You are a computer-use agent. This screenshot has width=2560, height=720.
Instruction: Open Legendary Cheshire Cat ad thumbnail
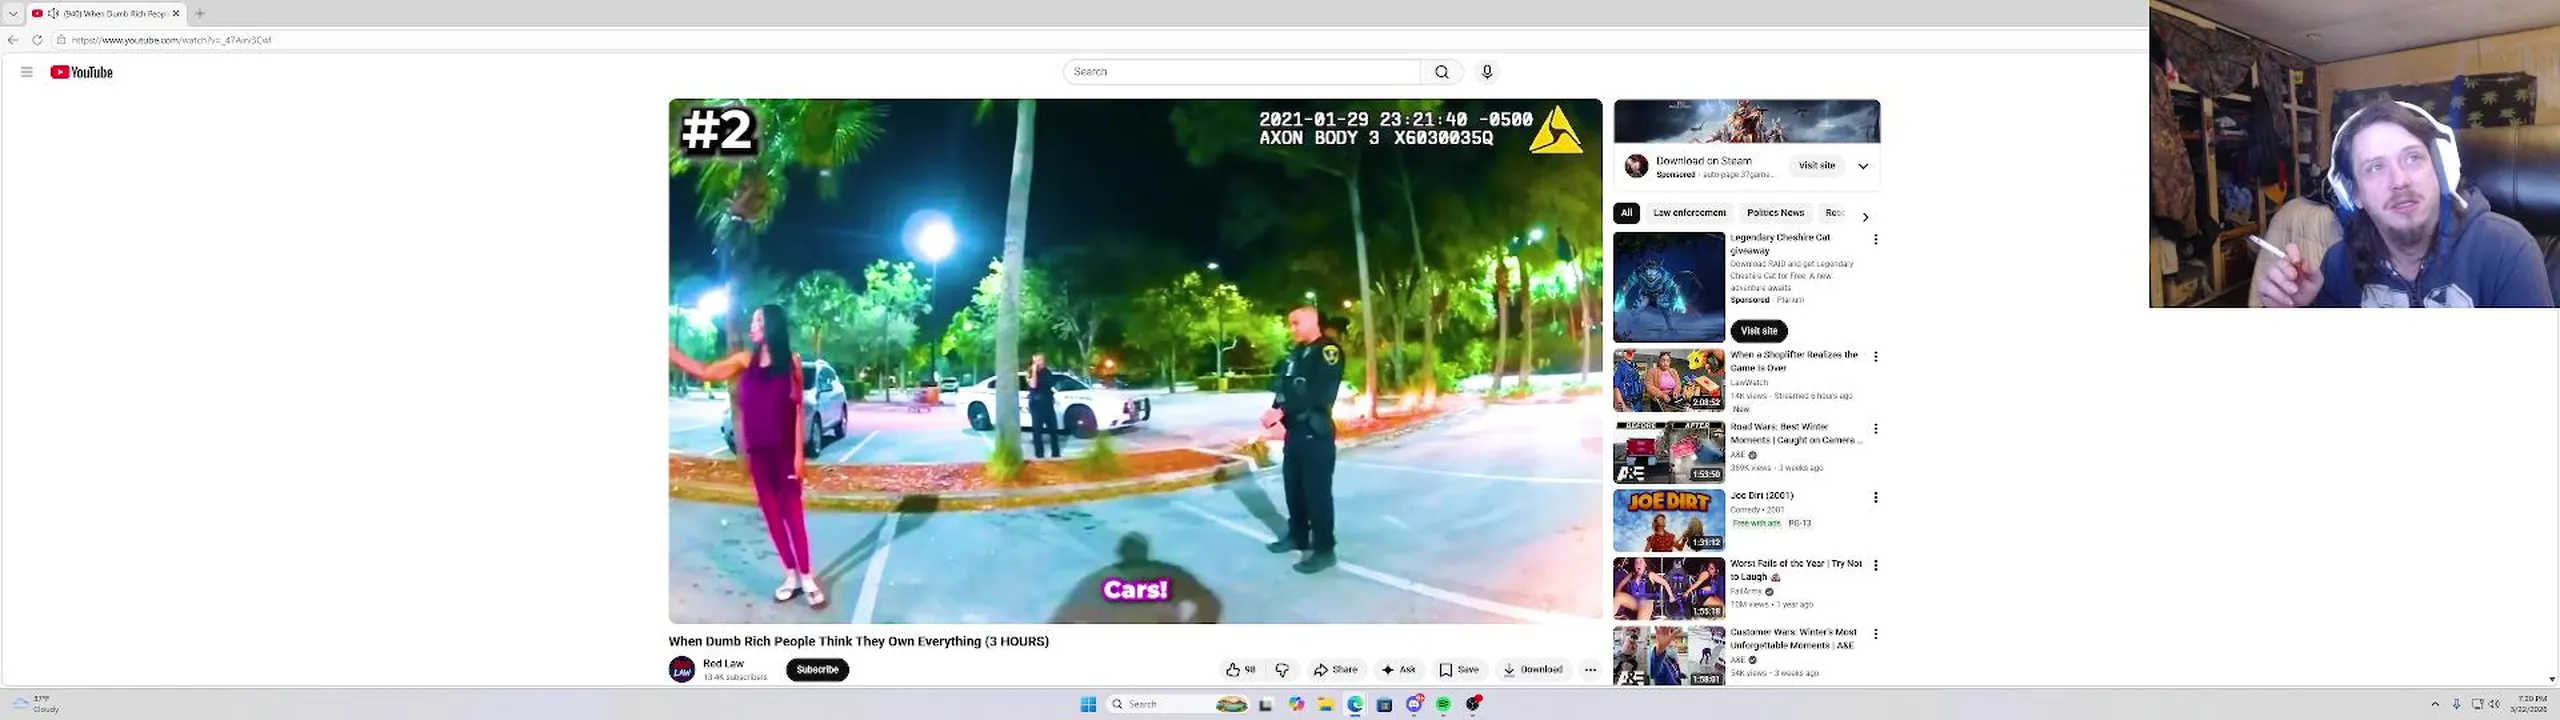pyautogui.click(x=1669, y=287)
